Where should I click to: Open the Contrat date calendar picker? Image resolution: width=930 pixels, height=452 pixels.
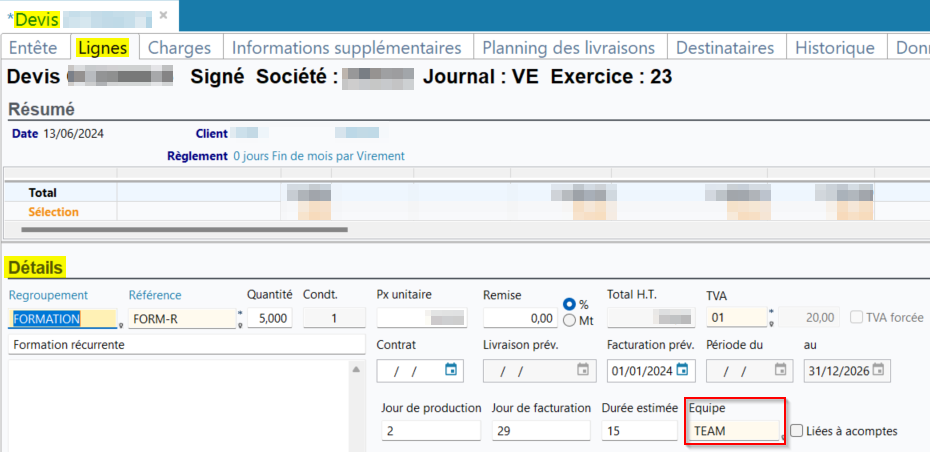click(451, 370)
